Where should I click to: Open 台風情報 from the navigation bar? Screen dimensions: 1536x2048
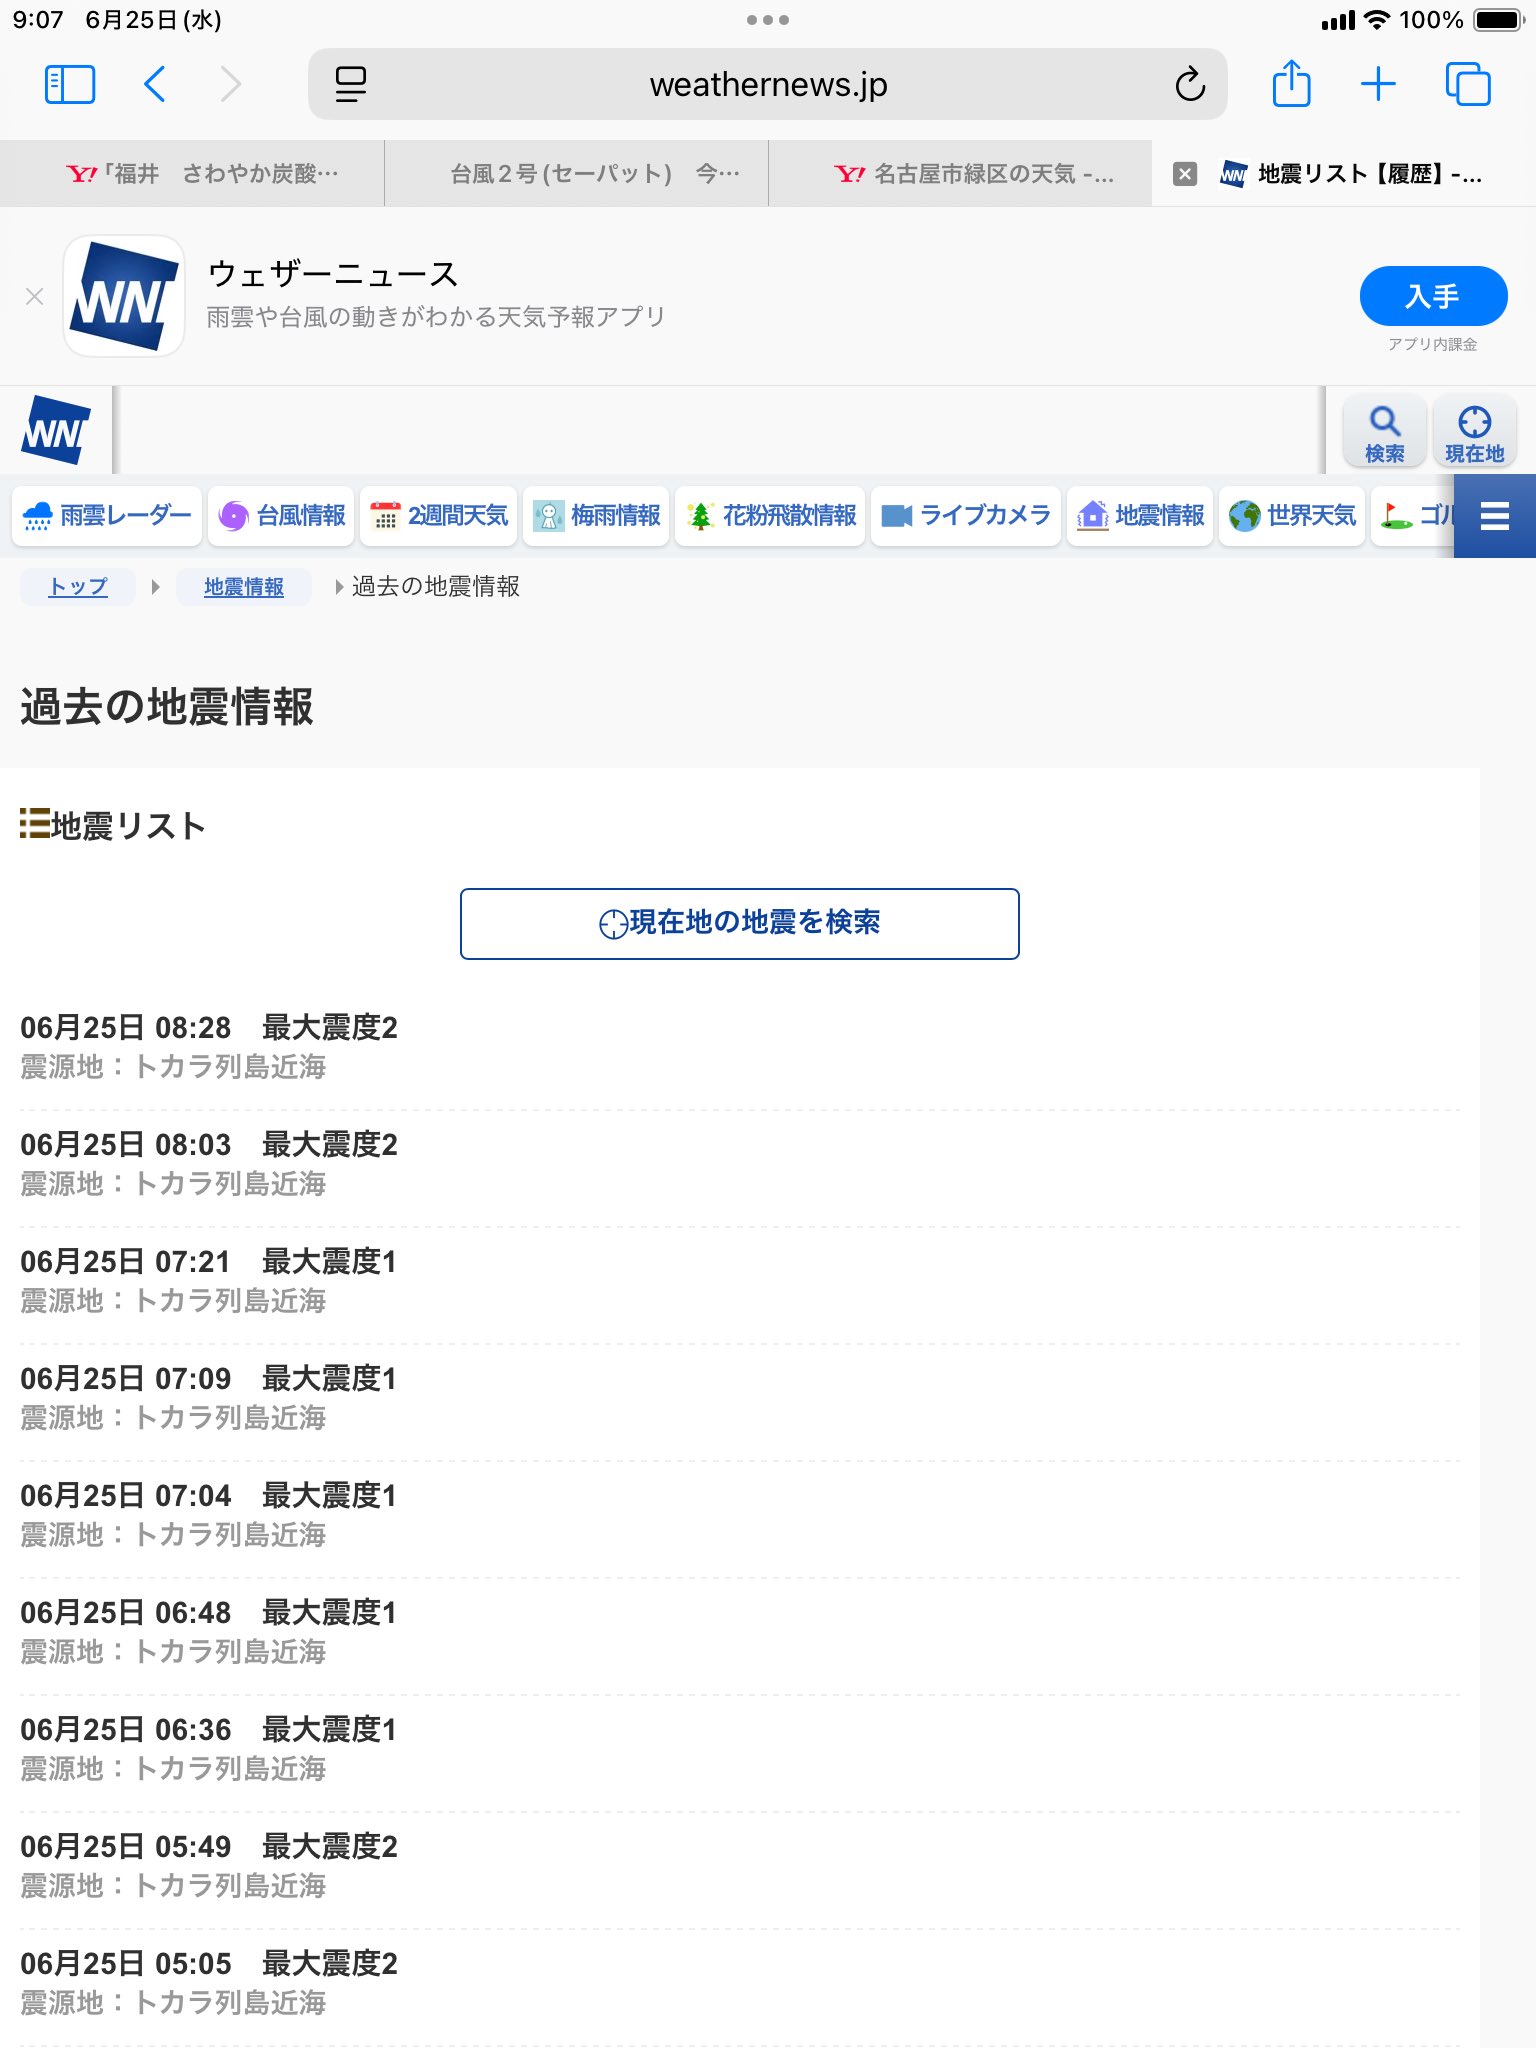point(281,516)
